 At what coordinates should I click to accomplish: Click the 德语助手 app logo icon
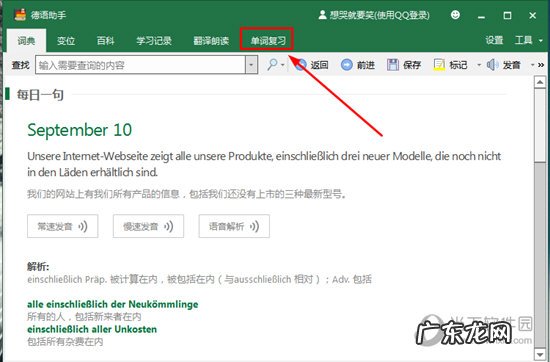(x=20, y=15)
